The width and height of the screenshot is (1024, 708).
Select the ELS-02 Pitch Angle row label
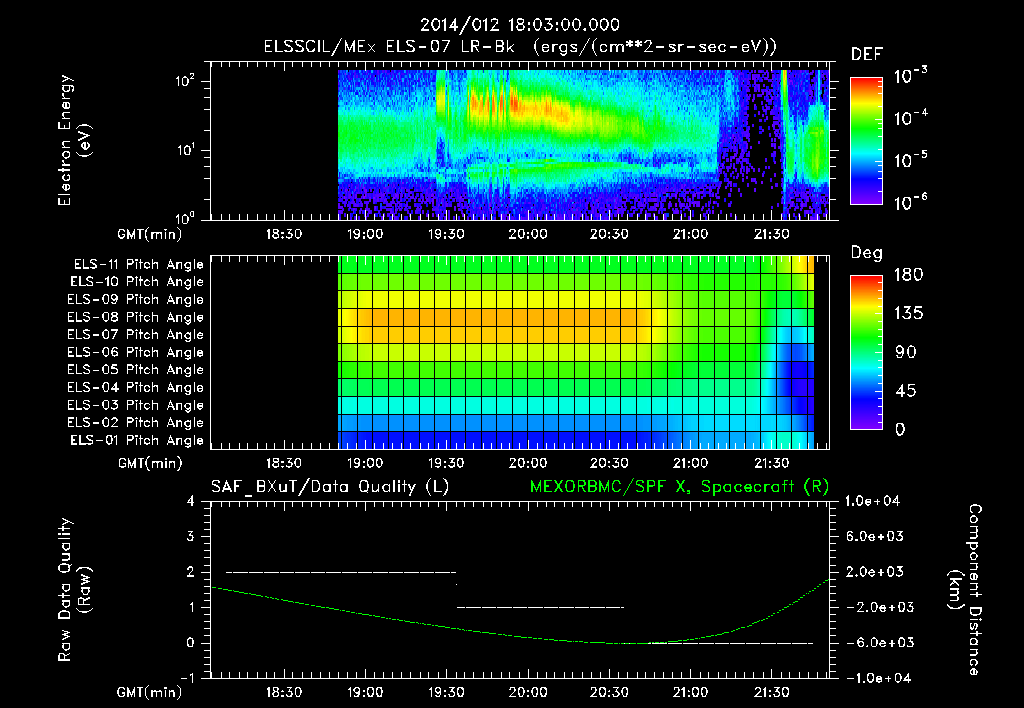(135, 423)
